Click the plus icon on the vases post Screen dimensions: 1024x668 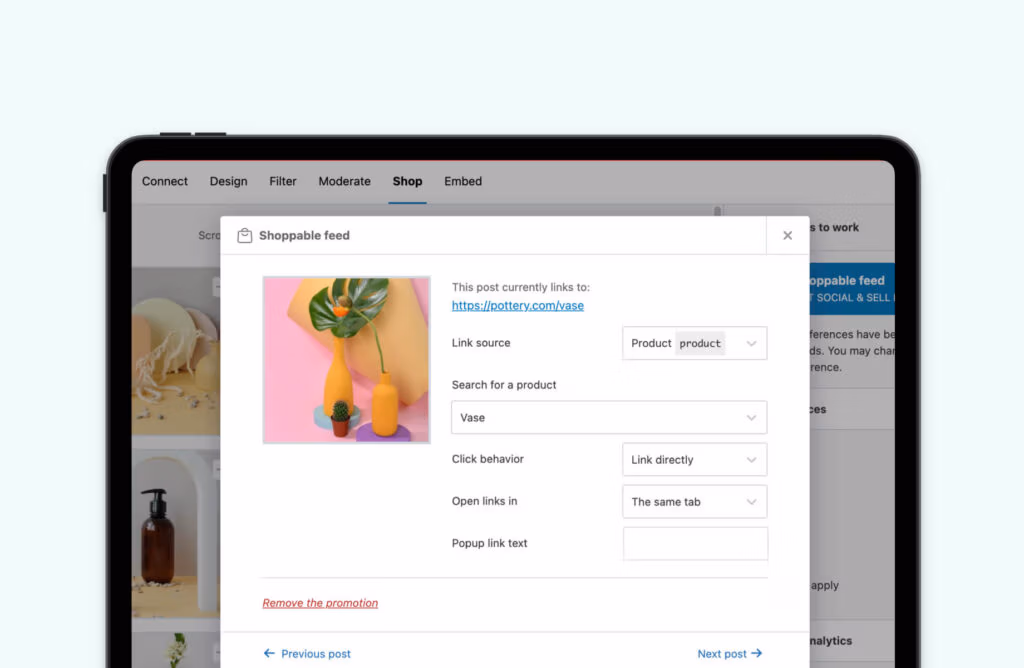click(216, 285)
